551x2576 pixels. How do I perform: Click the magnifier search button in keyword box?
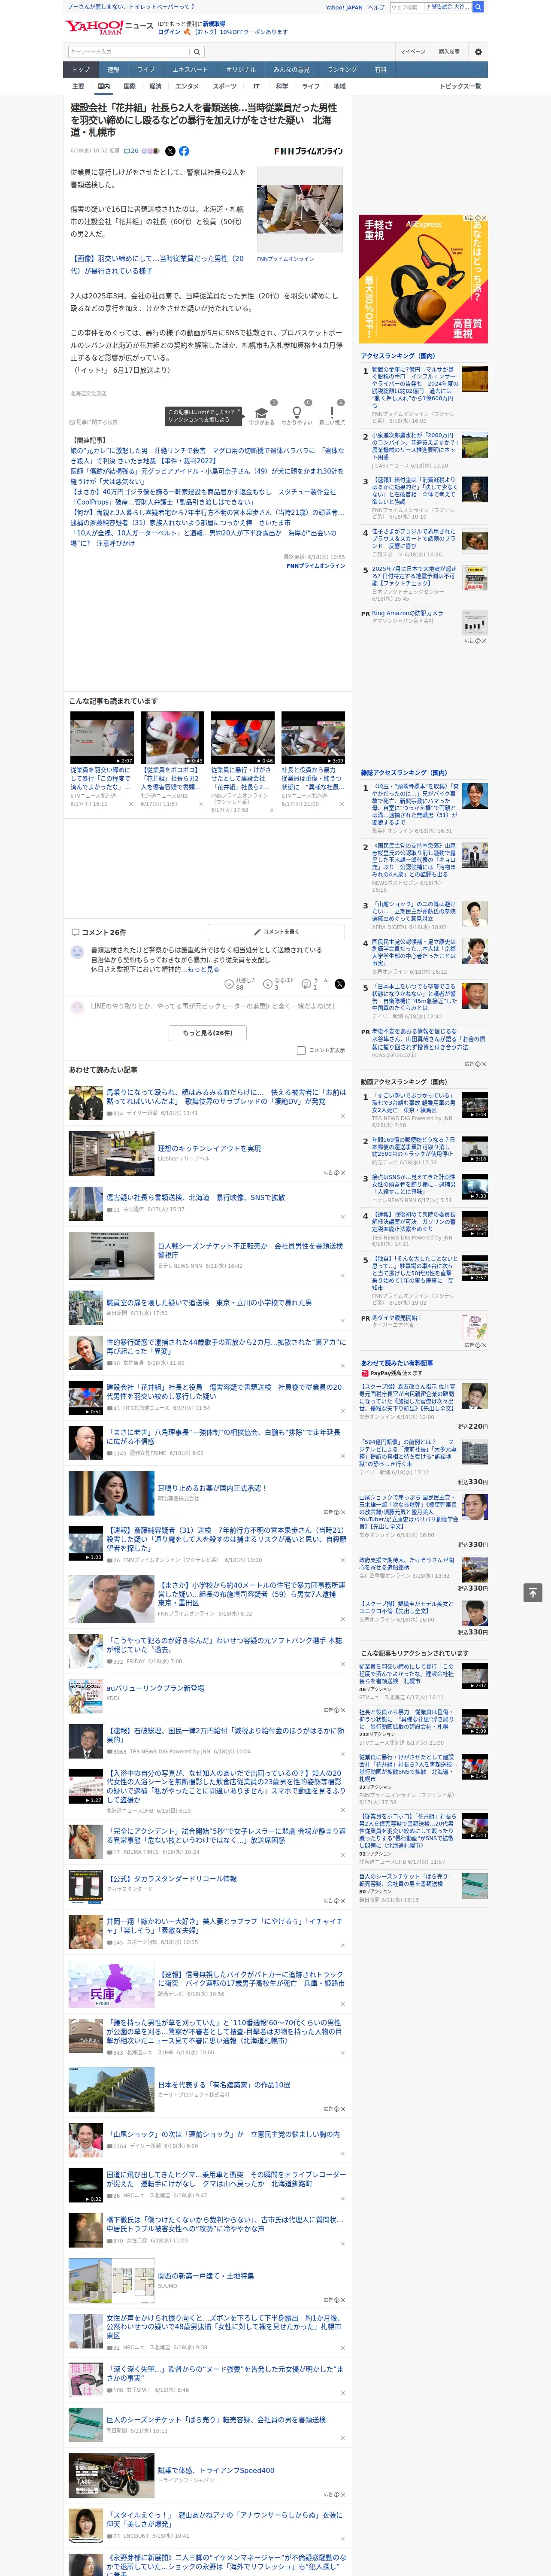[196, 51]
